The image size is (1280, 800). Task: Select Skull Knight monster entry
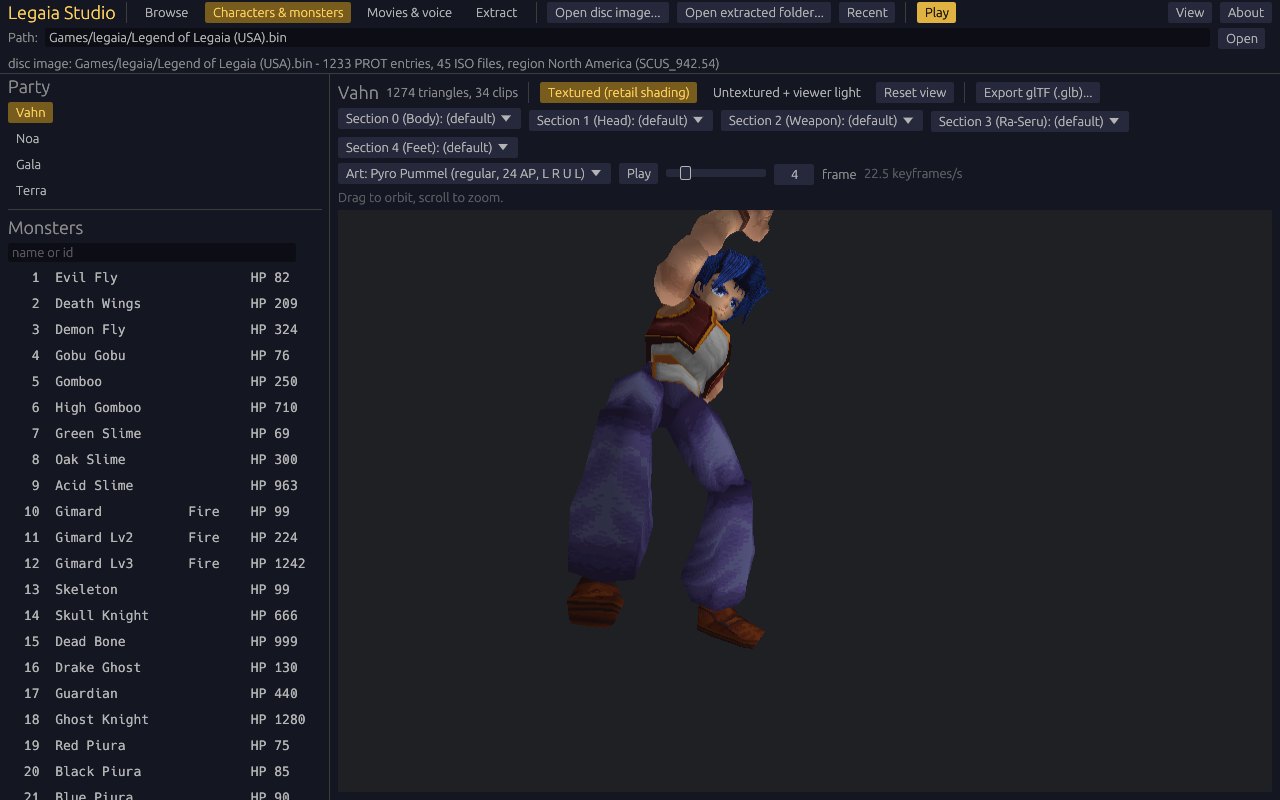(x=164, y=615)
